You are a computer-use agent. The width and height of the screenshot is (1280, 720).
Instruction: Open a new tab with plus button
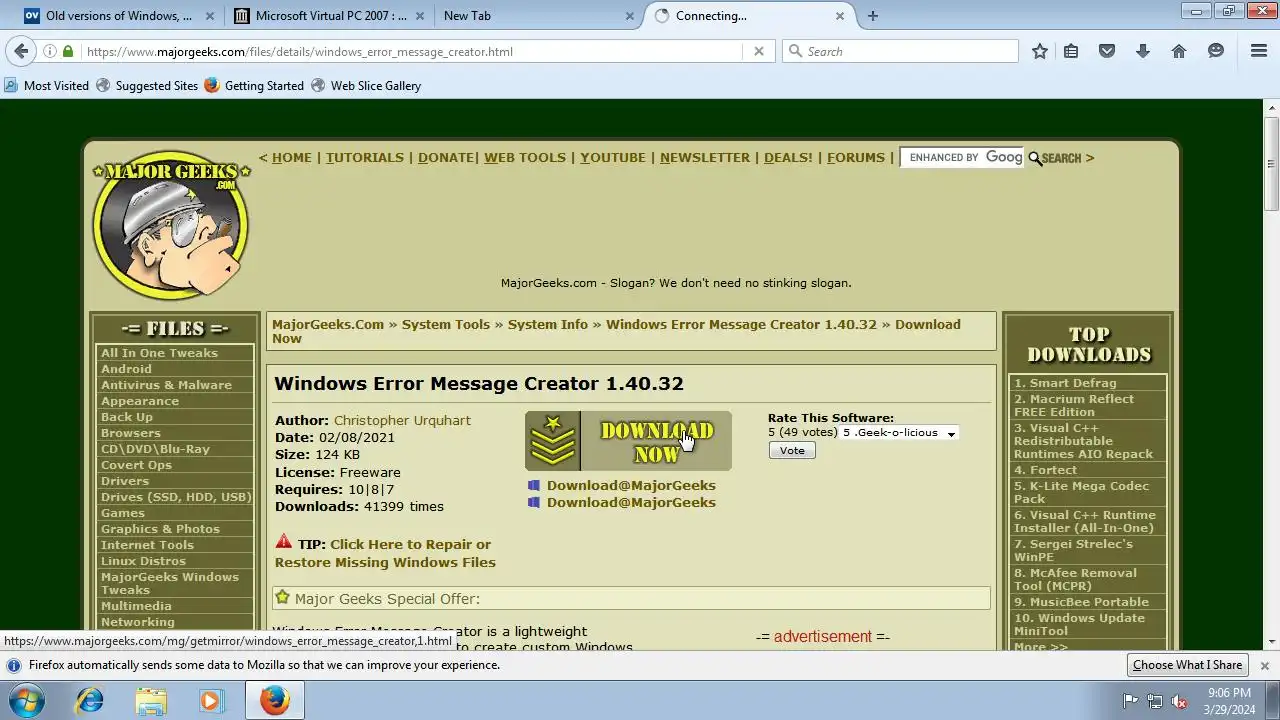click(873, 16)
